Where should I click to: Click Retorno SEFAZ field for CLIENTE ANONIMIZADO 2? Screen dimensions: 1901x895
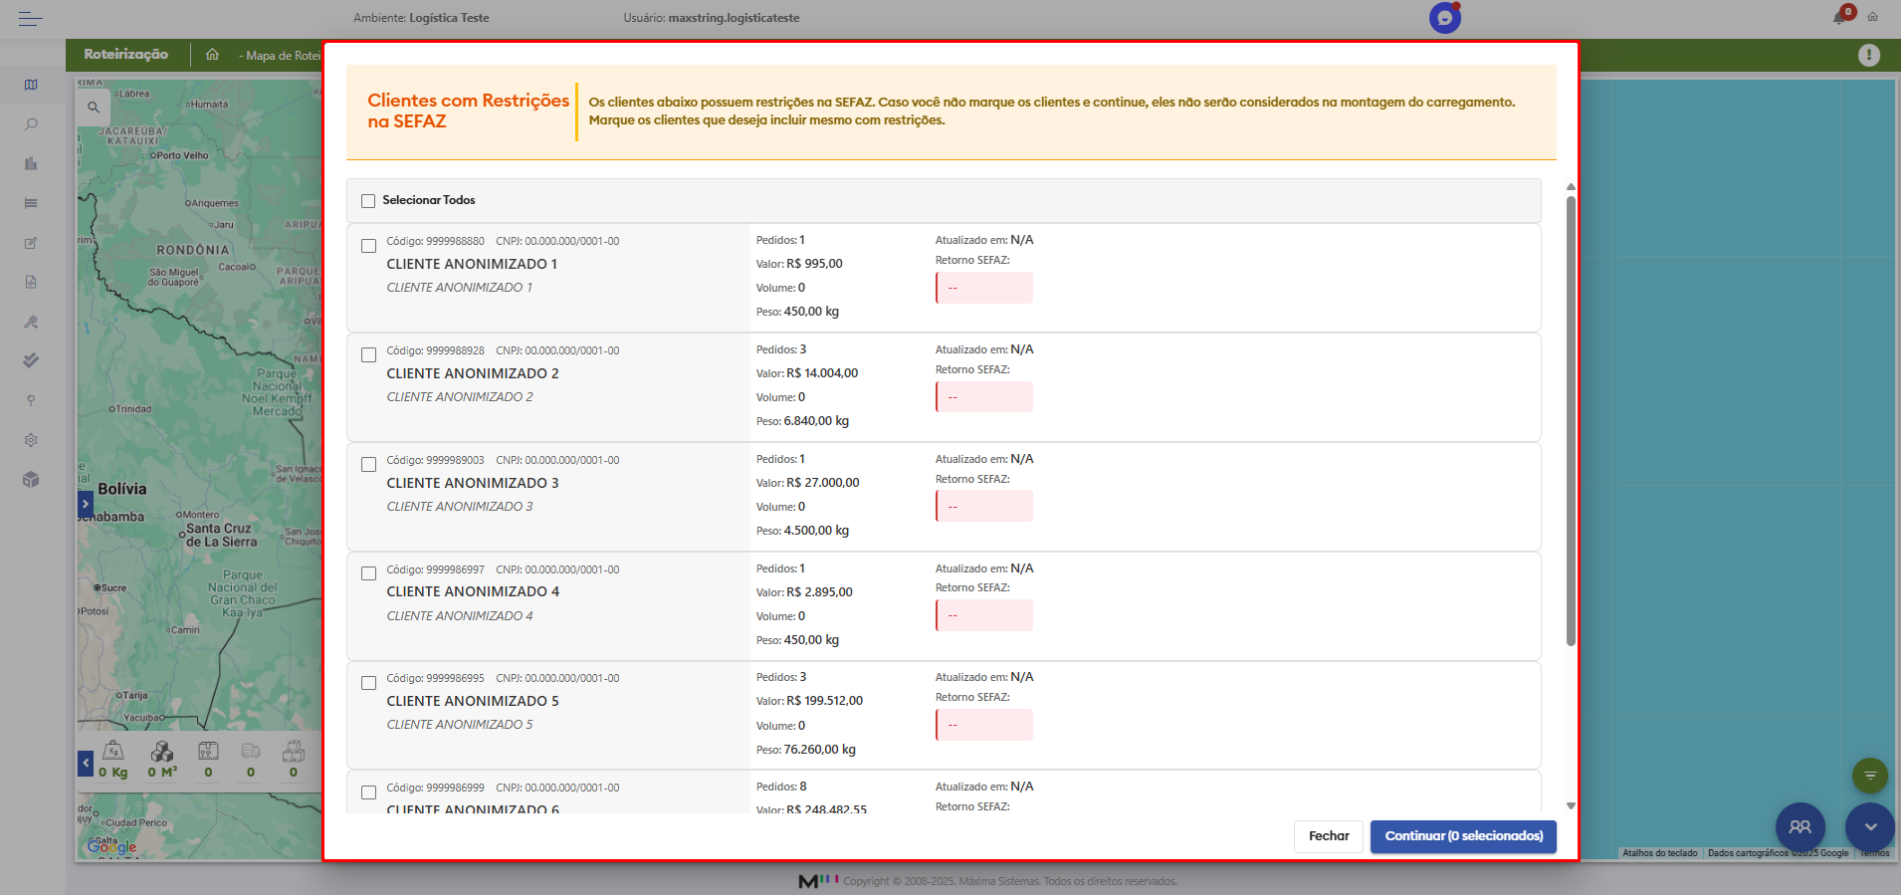click(984, 397)
